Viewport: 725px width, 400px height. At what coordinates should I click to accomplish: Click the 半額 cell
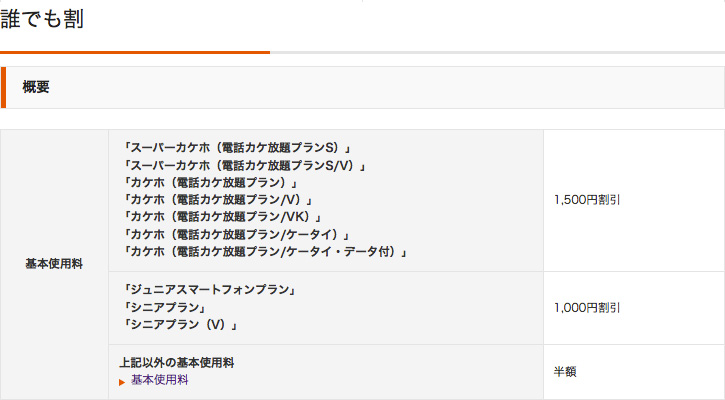pyautogui.click(x=565, y=372)
